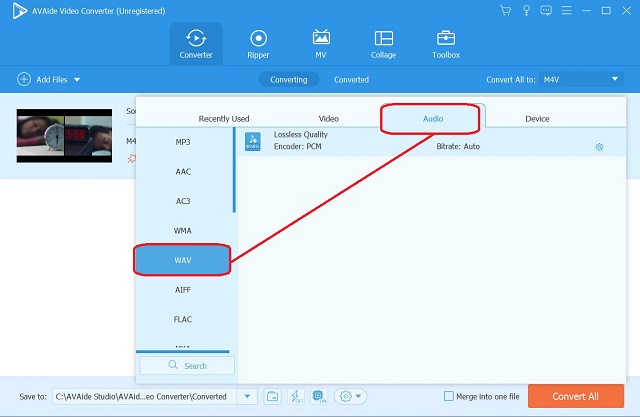The width and height of the screenshot is (640, 417).
Task: Choose AAC in the format list
Action: [183, 172]
